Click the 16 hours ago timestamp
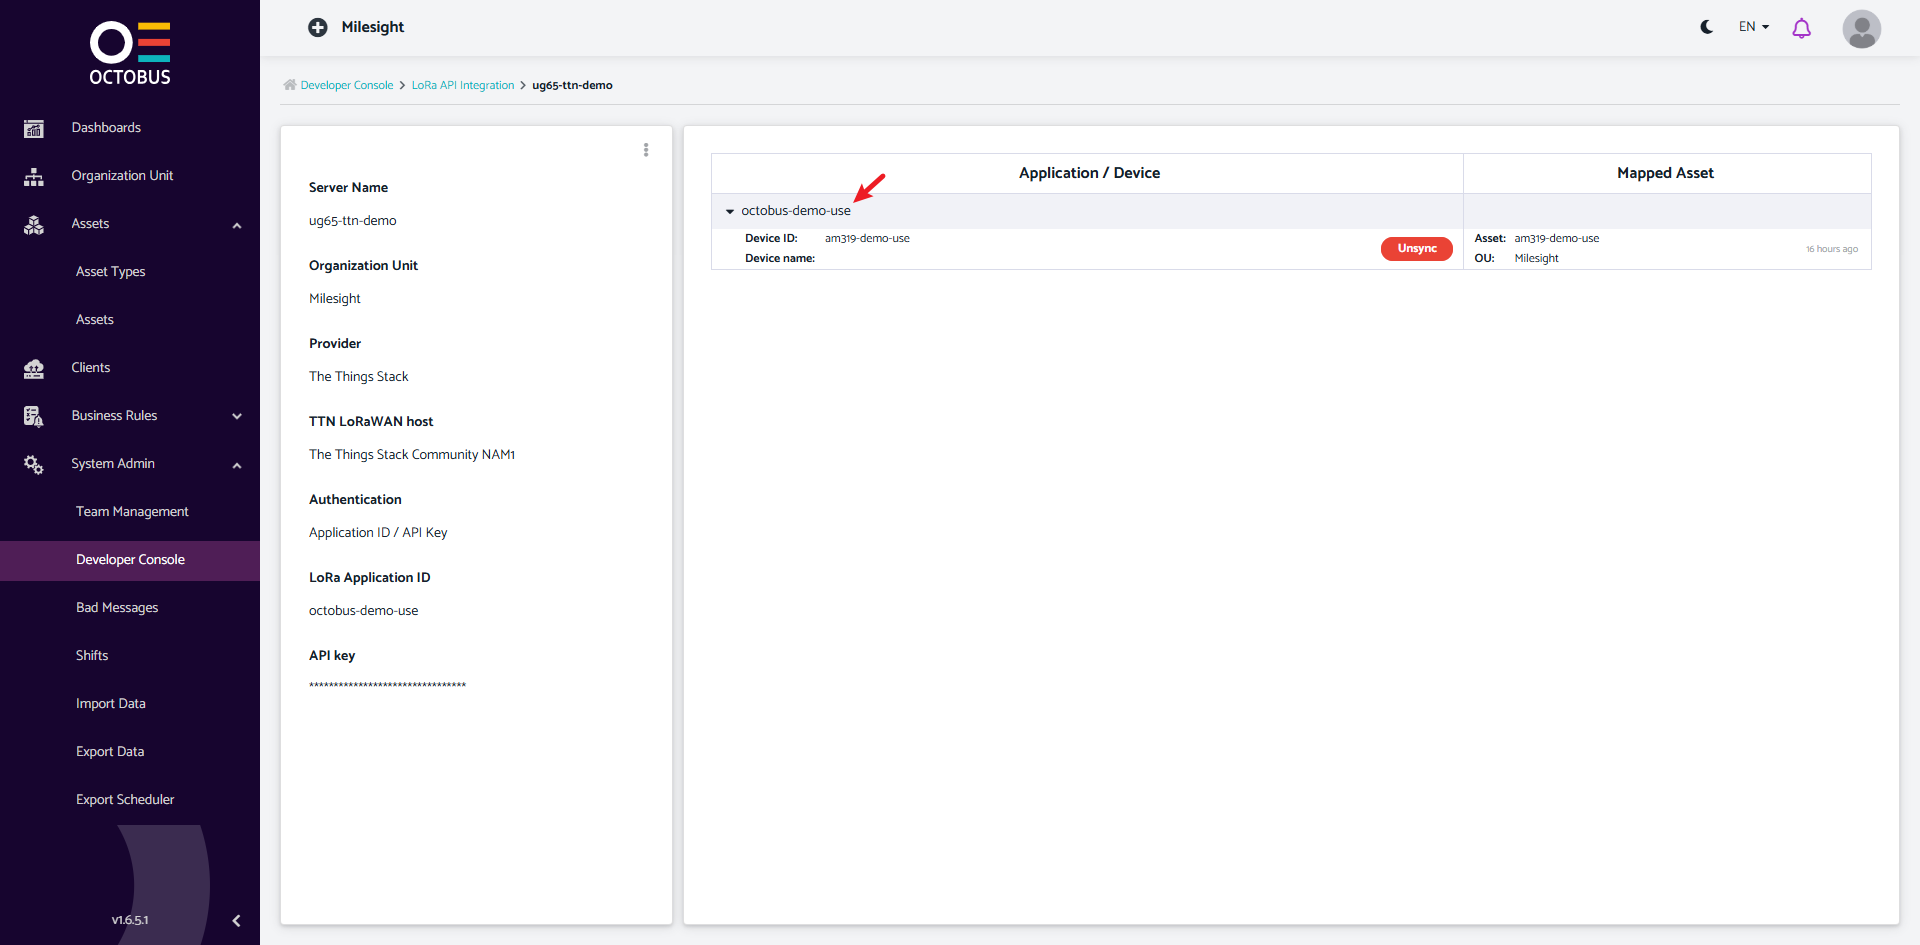The height and width of the screenshot is (945, 1920). [1832, 250]
